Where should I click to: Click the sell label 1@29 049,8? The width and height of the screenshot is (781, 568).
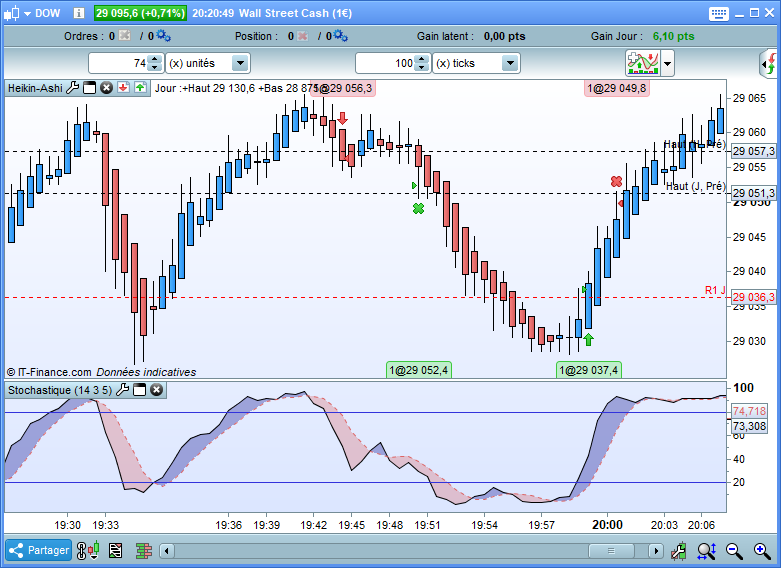click(x=617, y=88)
